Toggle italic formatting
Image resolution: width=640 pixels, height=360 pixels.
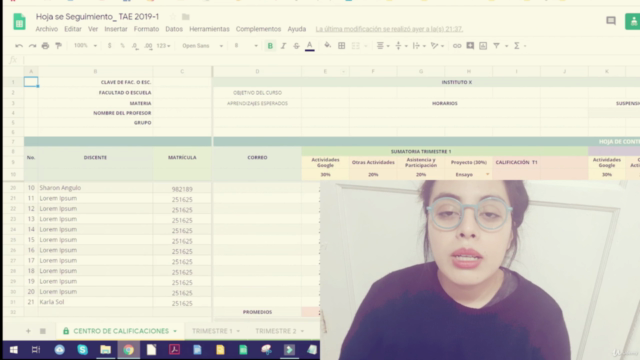pyautogui.click(x=283, y=46)
